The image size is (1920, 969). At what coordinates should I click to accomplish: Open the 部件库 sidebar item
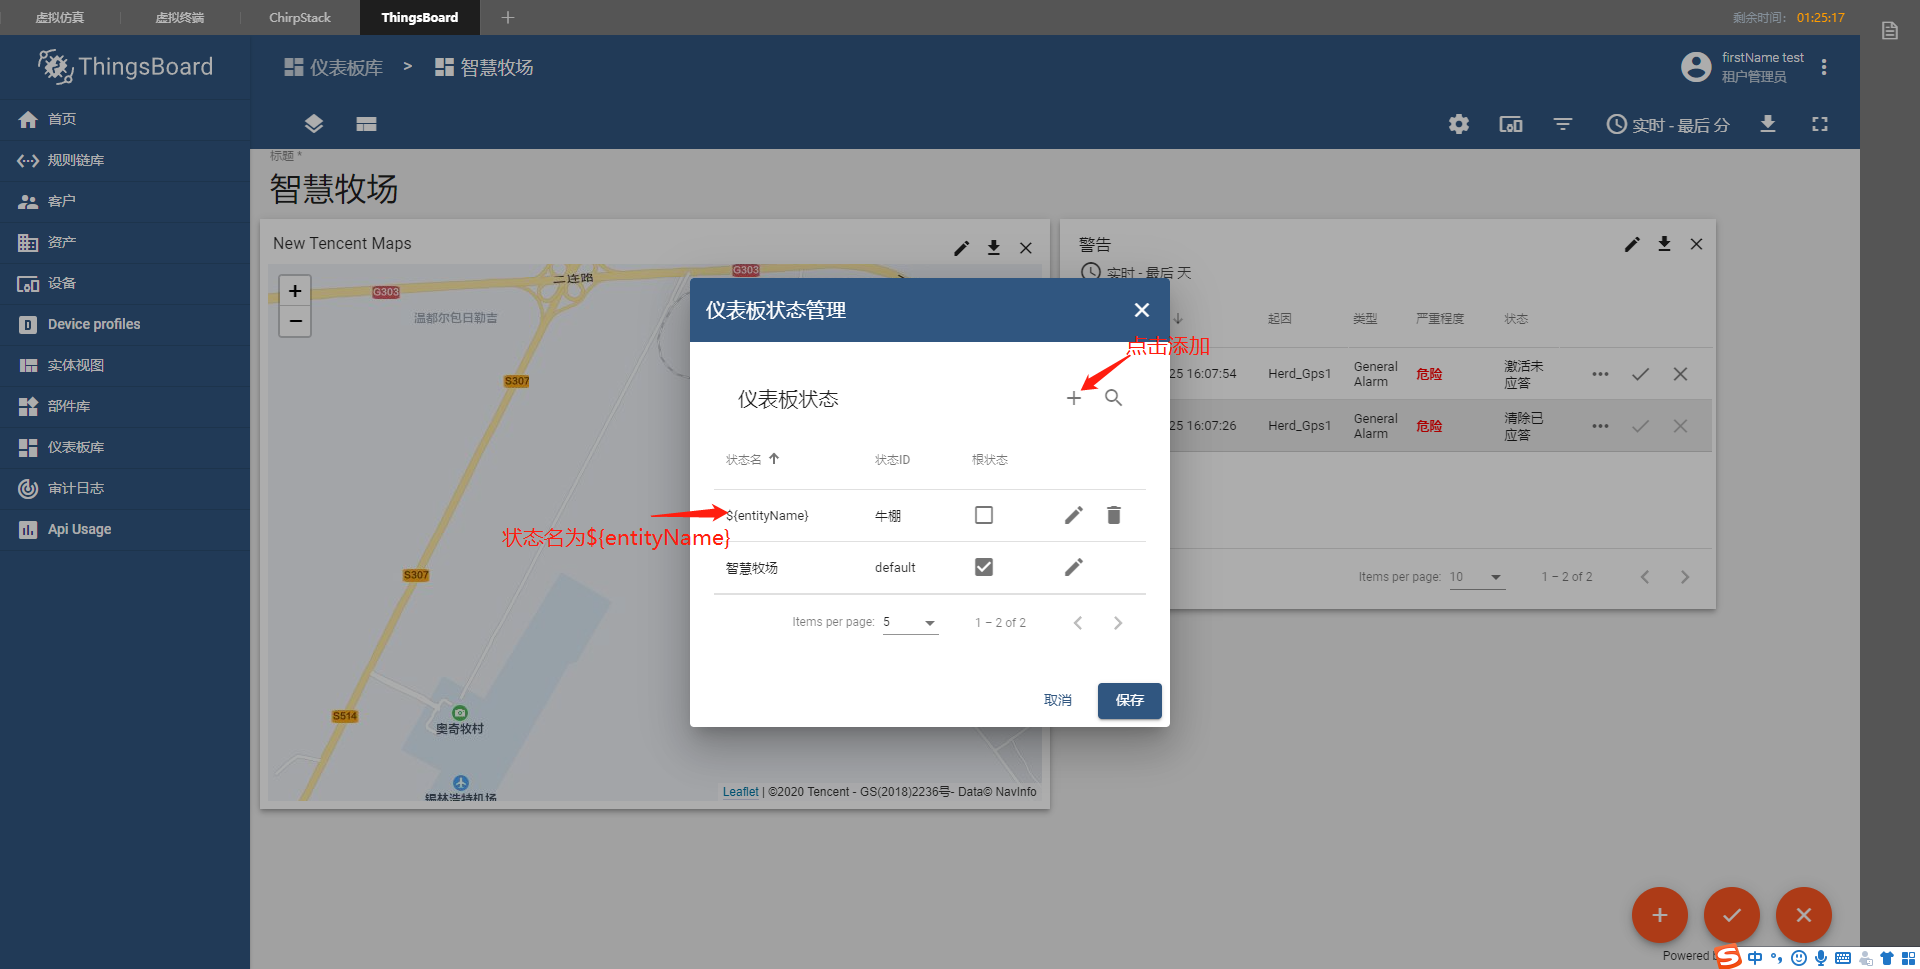point(69,406)
